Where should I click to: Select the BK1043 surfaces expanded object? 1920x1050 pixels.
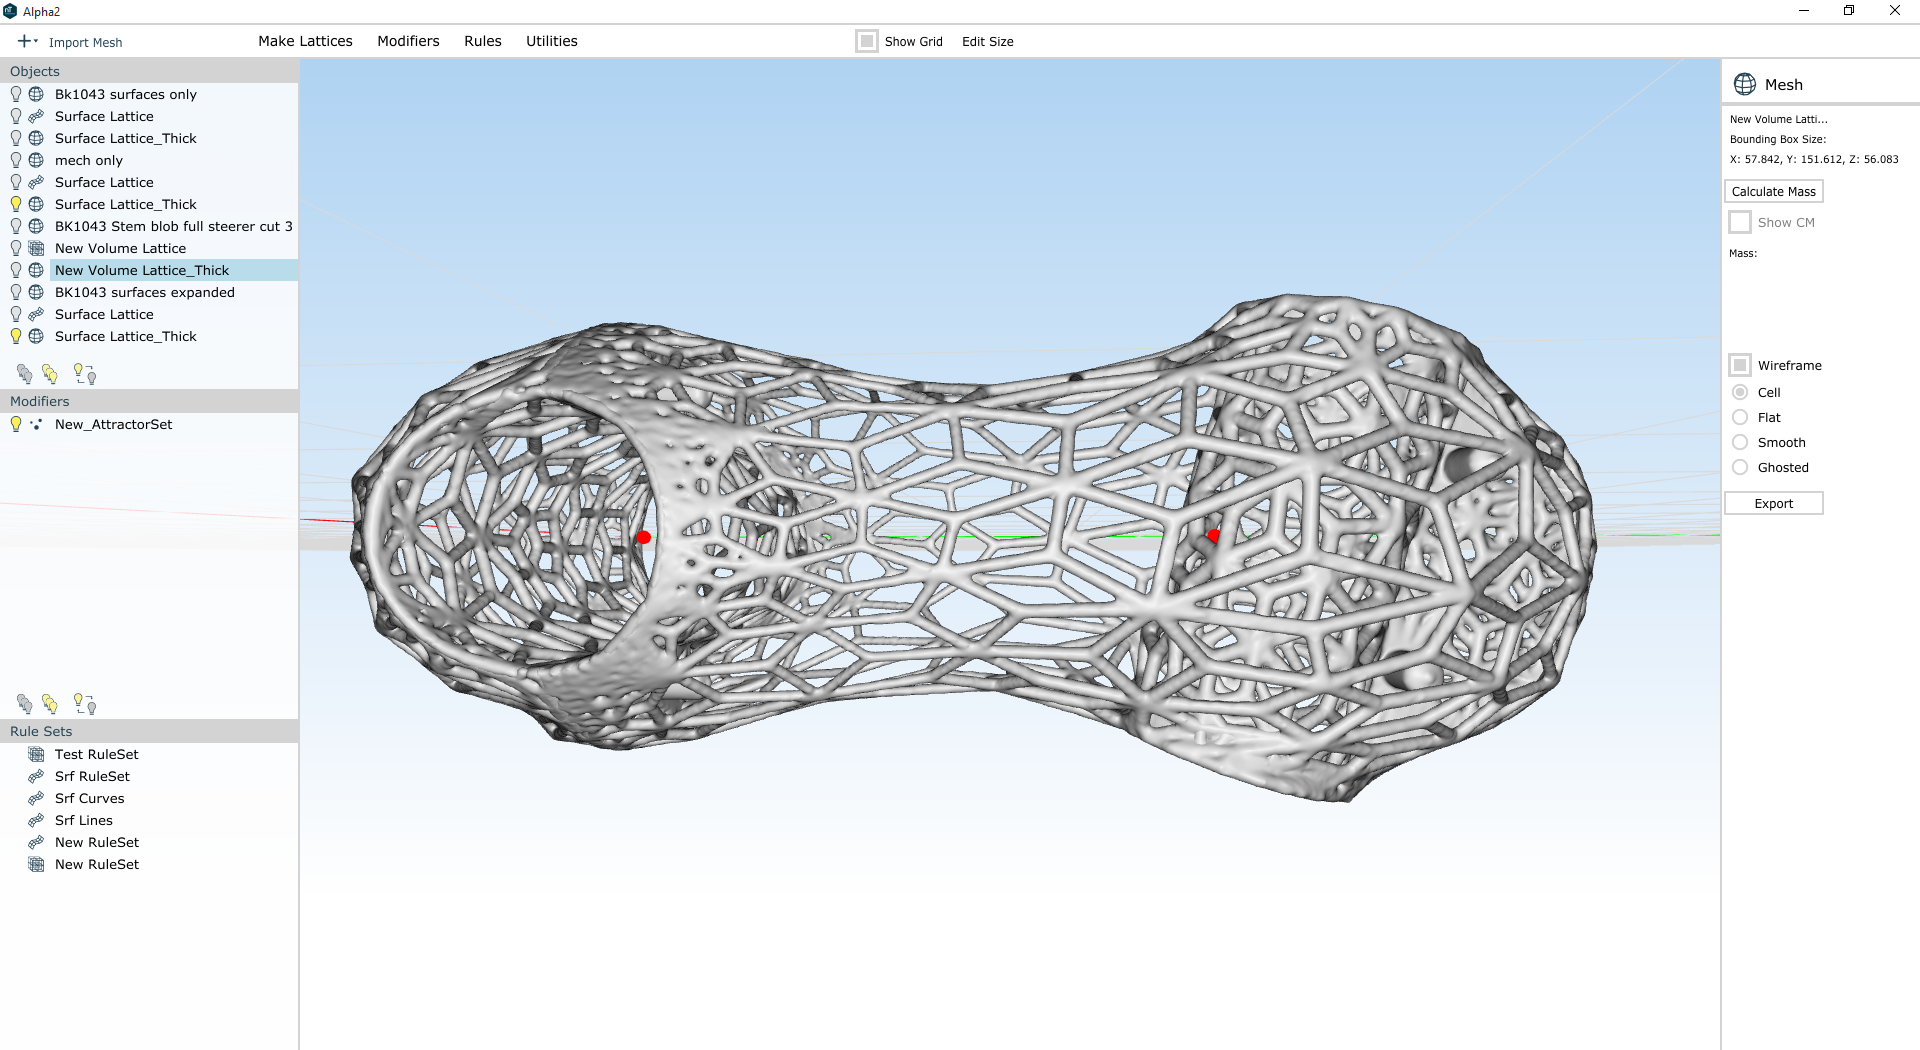145,292
